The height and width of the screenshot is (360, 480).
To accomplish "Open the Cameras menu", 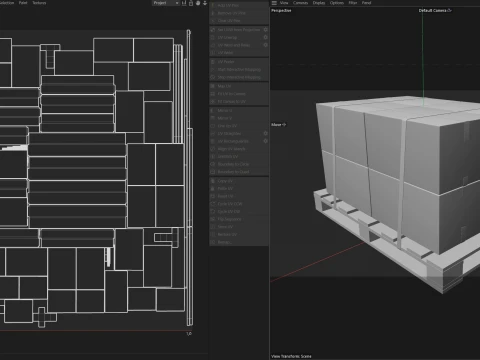I will click(301, 3).
